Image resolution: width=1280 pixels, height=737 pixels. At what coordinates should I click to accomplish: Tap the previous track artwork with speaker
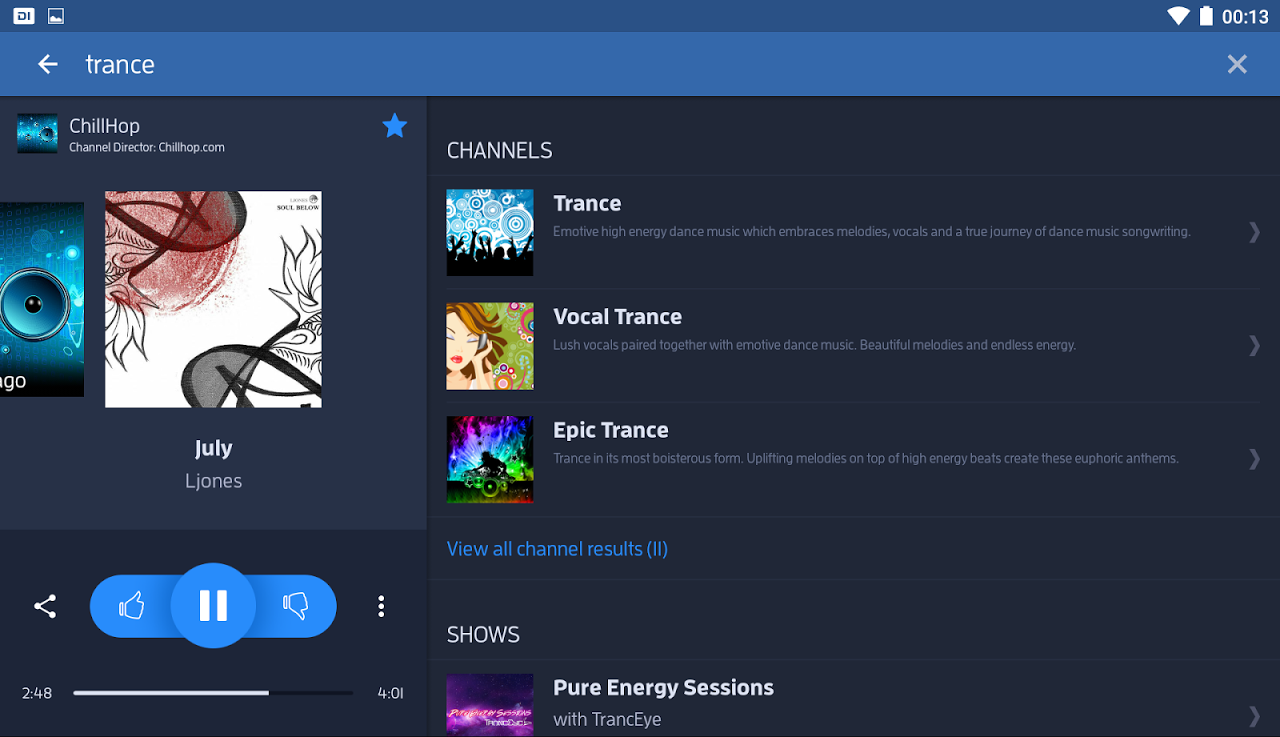pyautogui.click(x=42, y=299)
